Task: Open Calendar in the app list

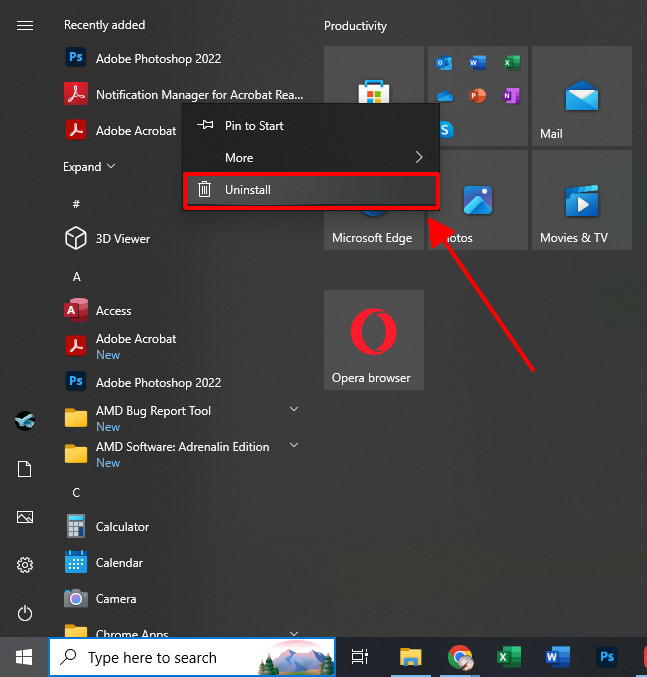Action: pyautogui.click(x=118, y=563)
